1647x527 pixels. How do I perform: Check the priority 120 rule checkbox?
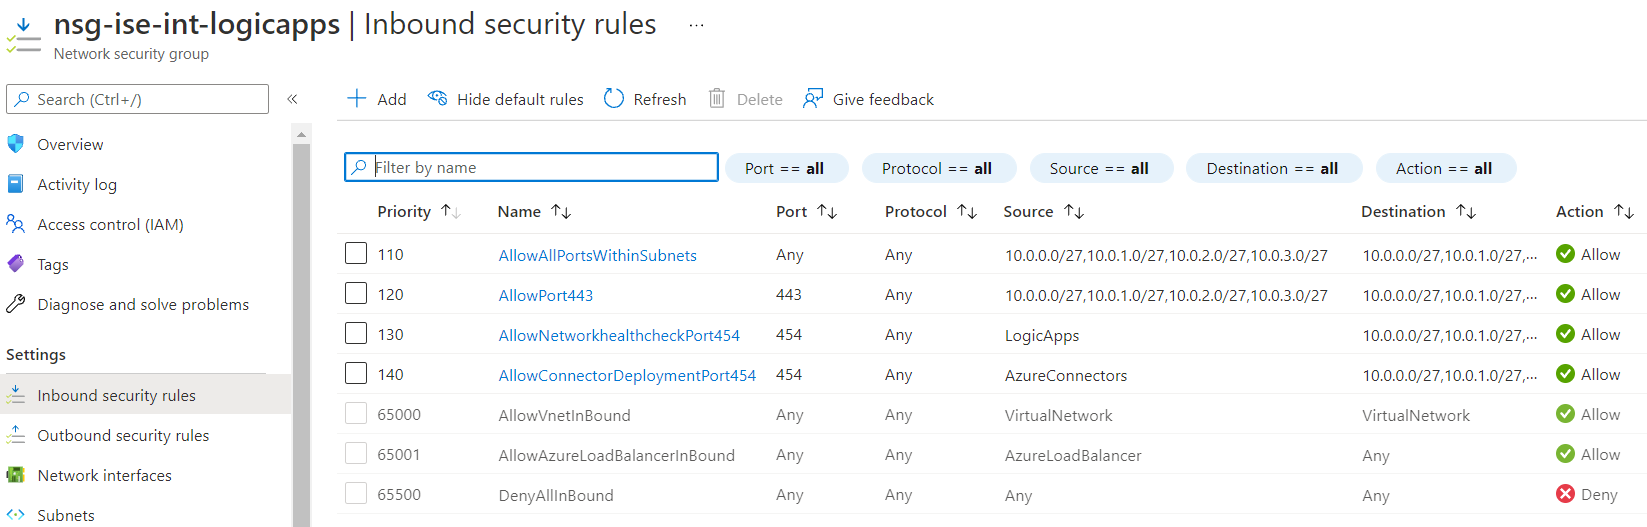tap(356, 293)
